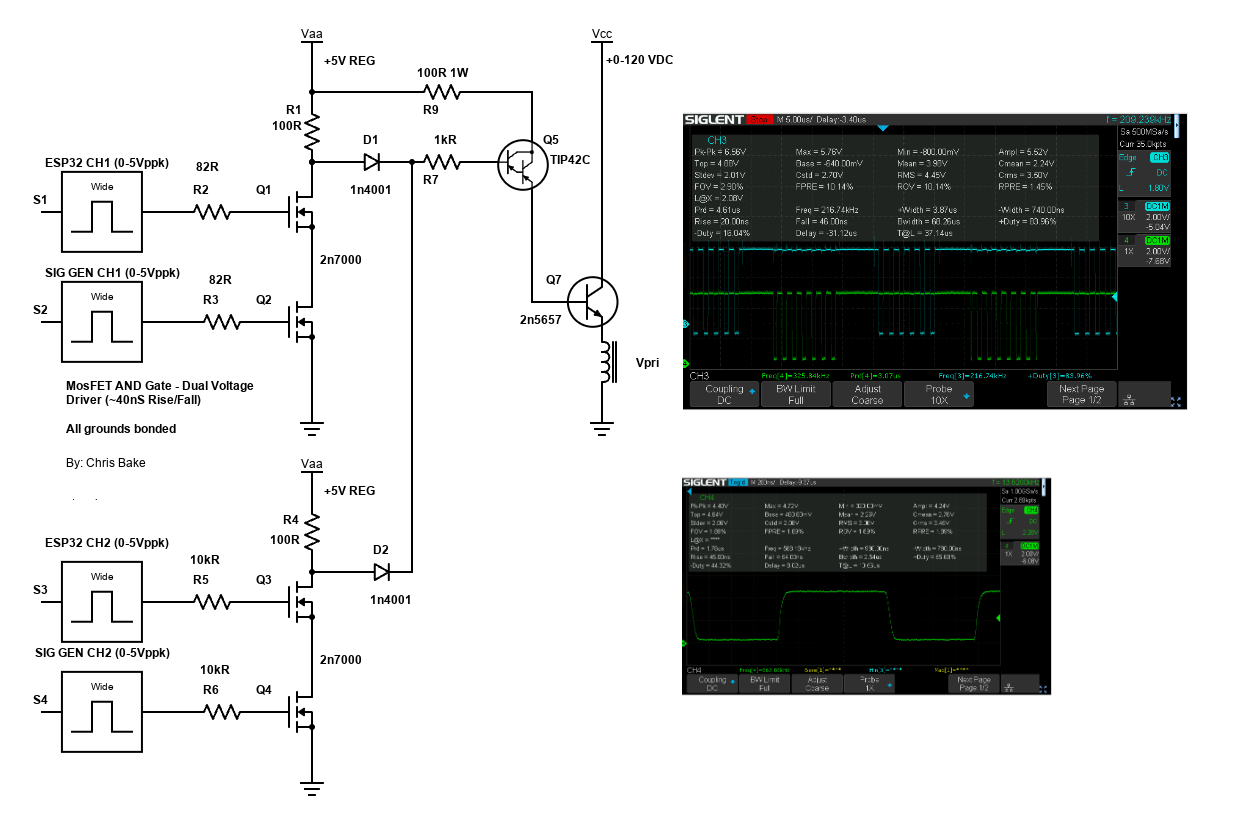
Task: Toggle BW Limit Full in the CH3 scope
Action: 796,394
